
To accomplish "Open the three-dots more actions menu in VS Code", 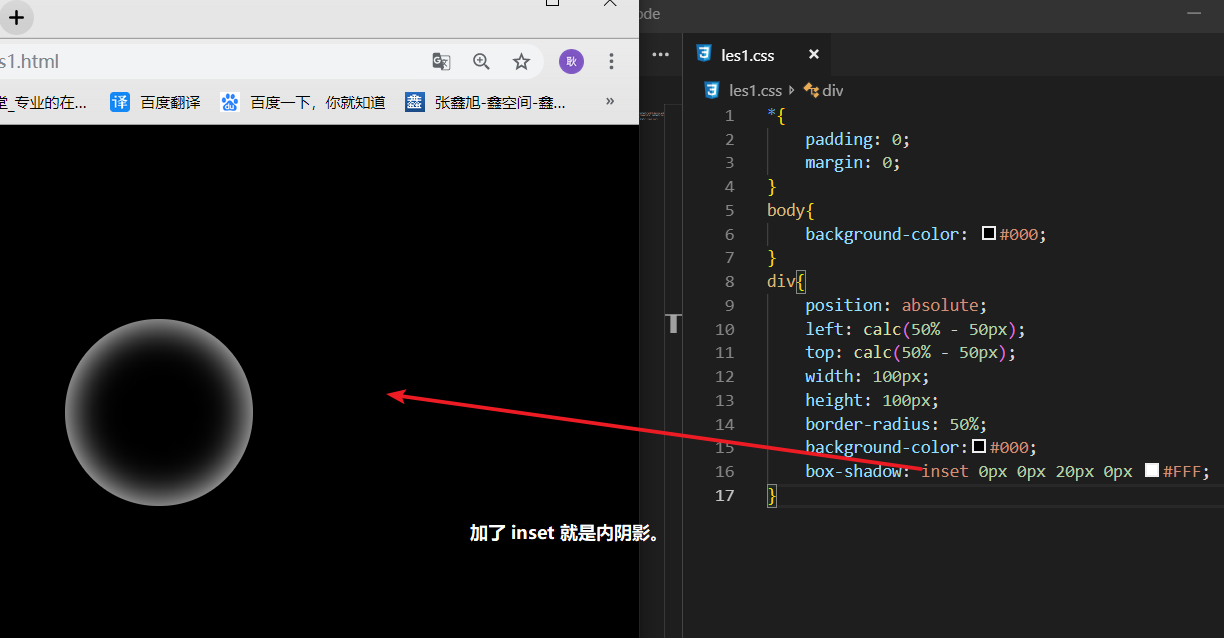I will pyautogui.click(x=660, y=55).
